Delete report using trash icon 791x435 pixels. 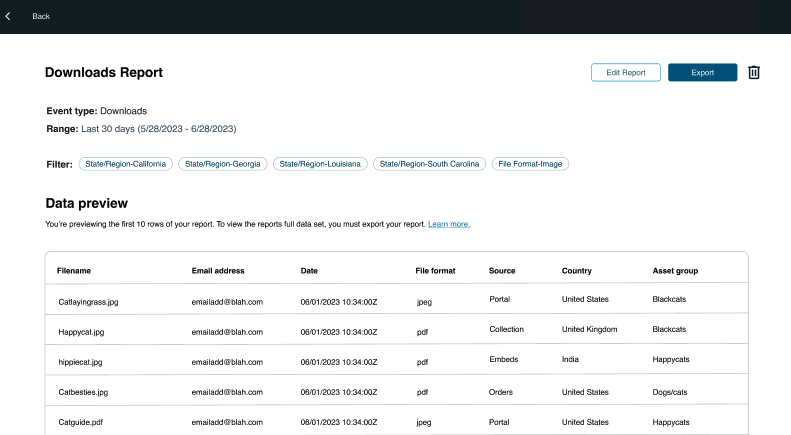coord(754,72)
